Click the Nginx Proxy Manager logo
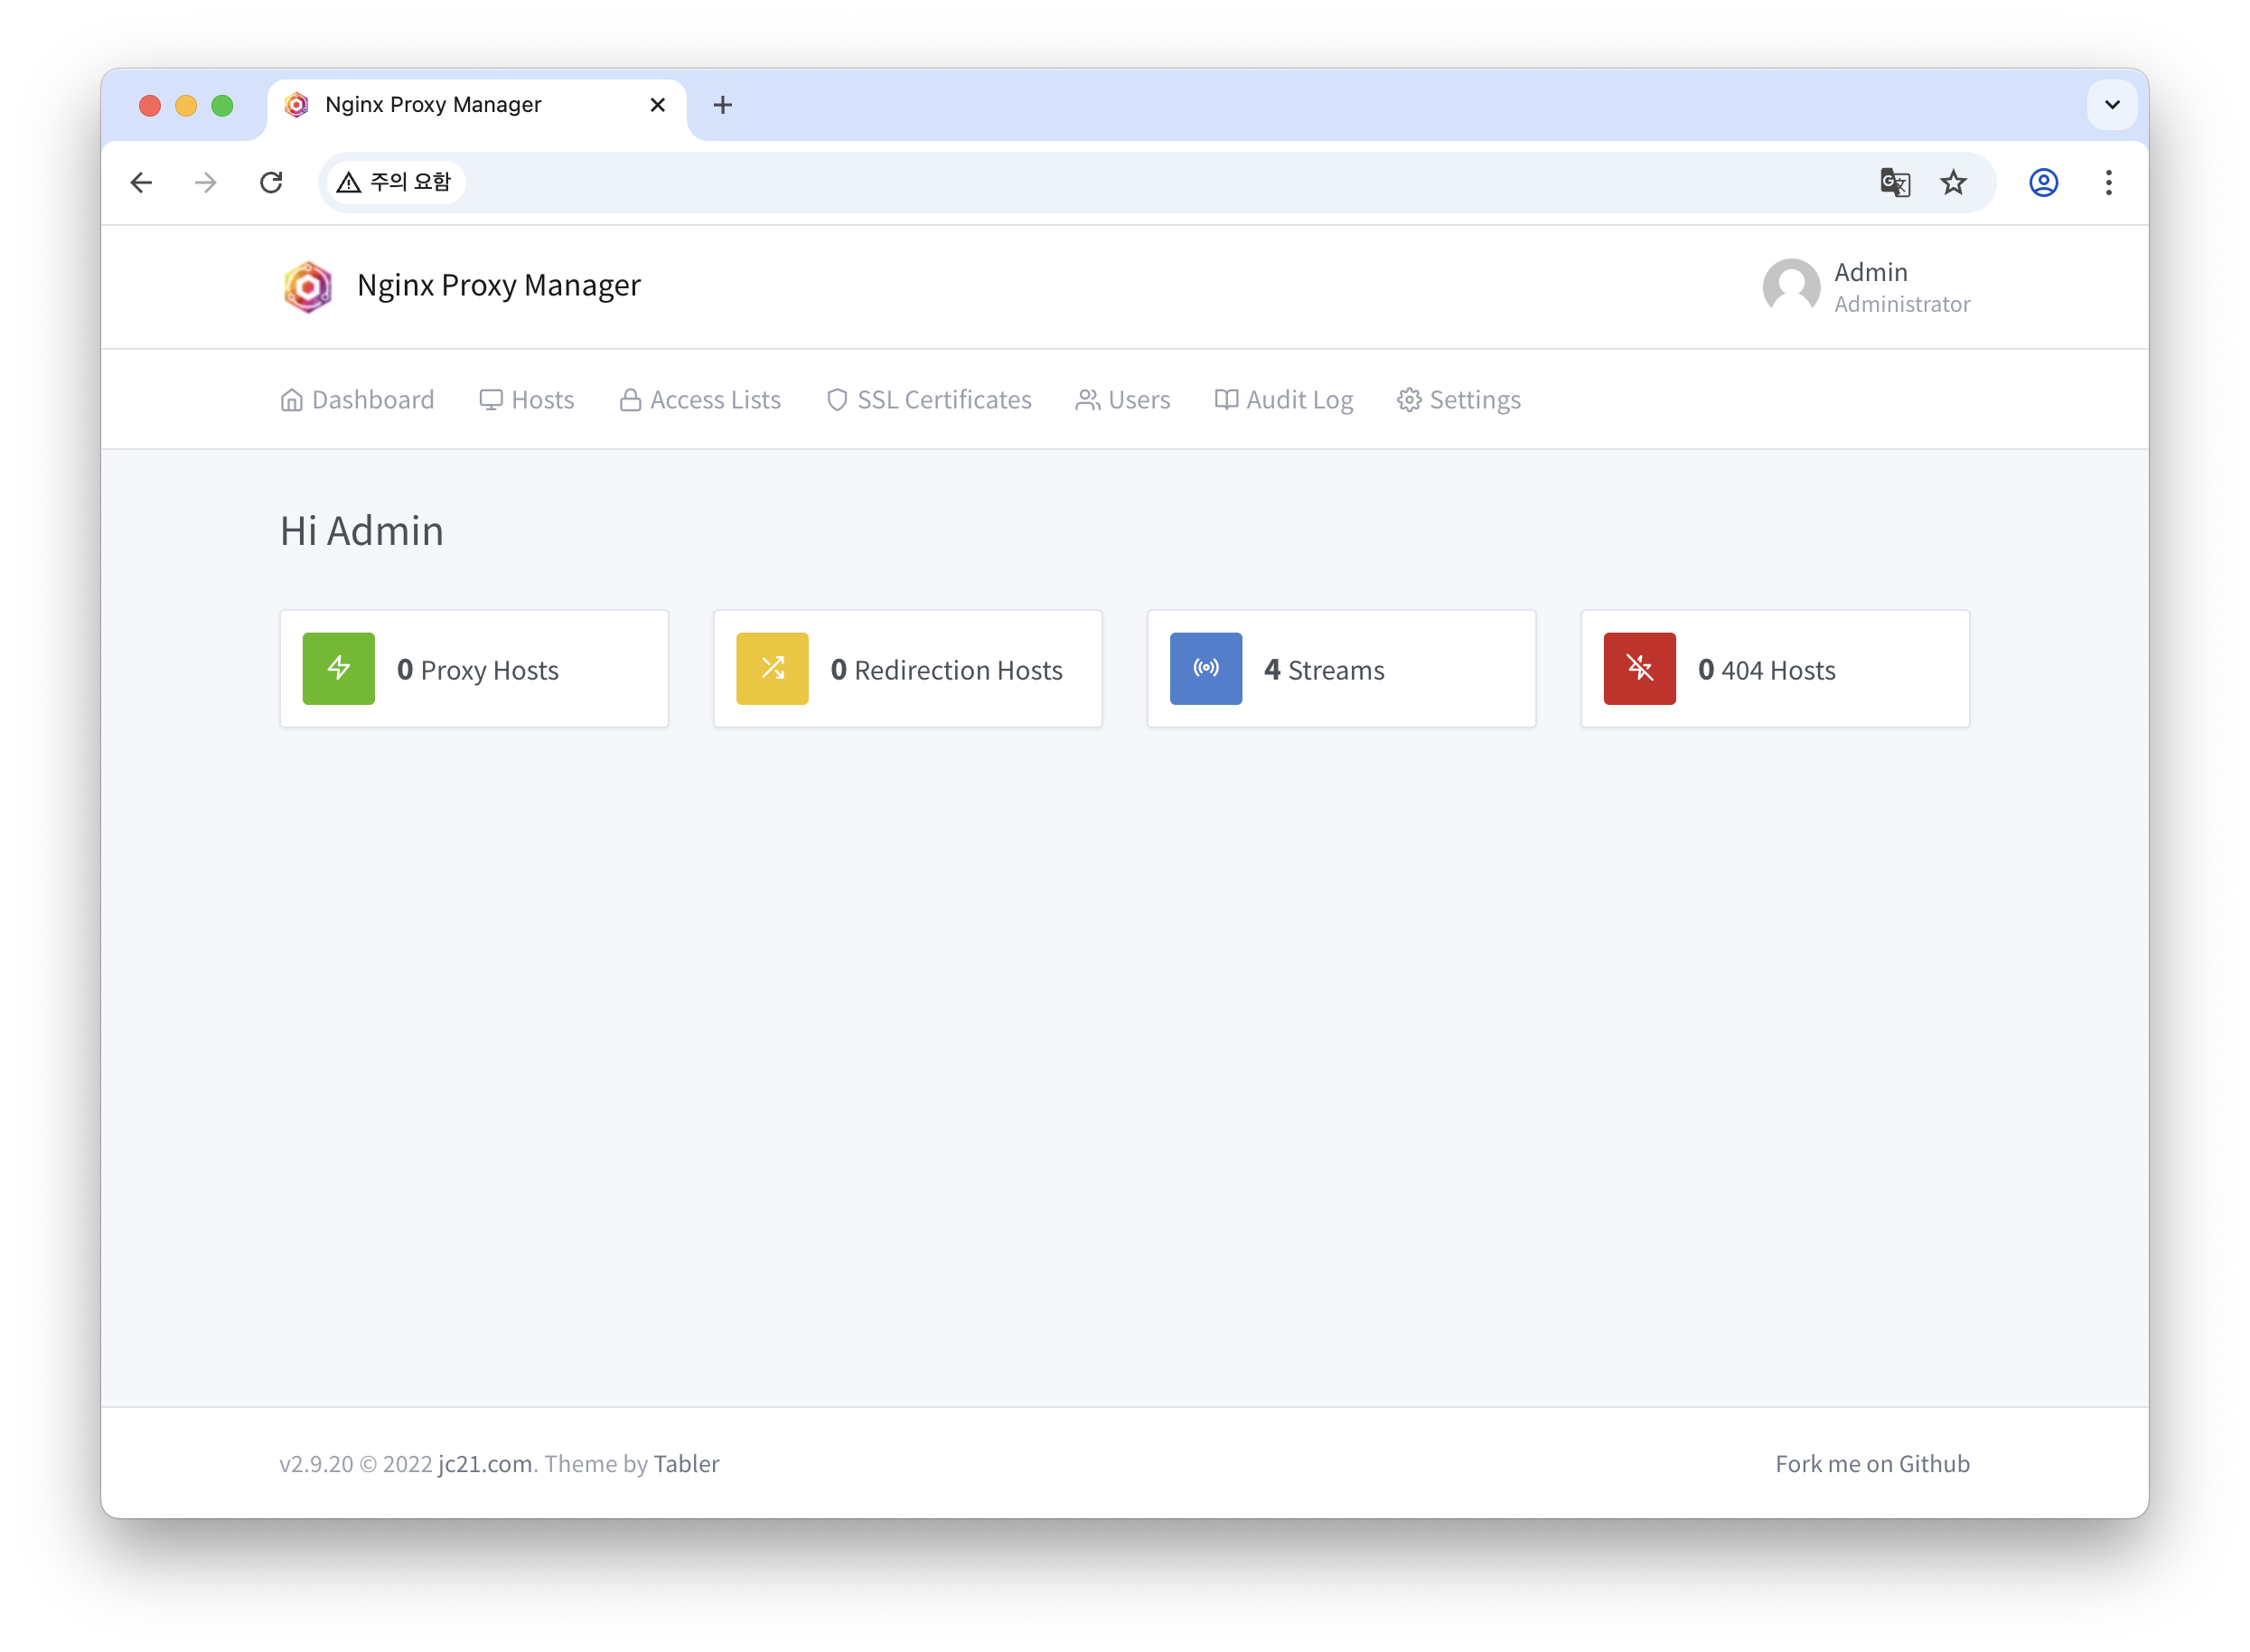This screenshot has width=2250, height=1652. point(308,287)
